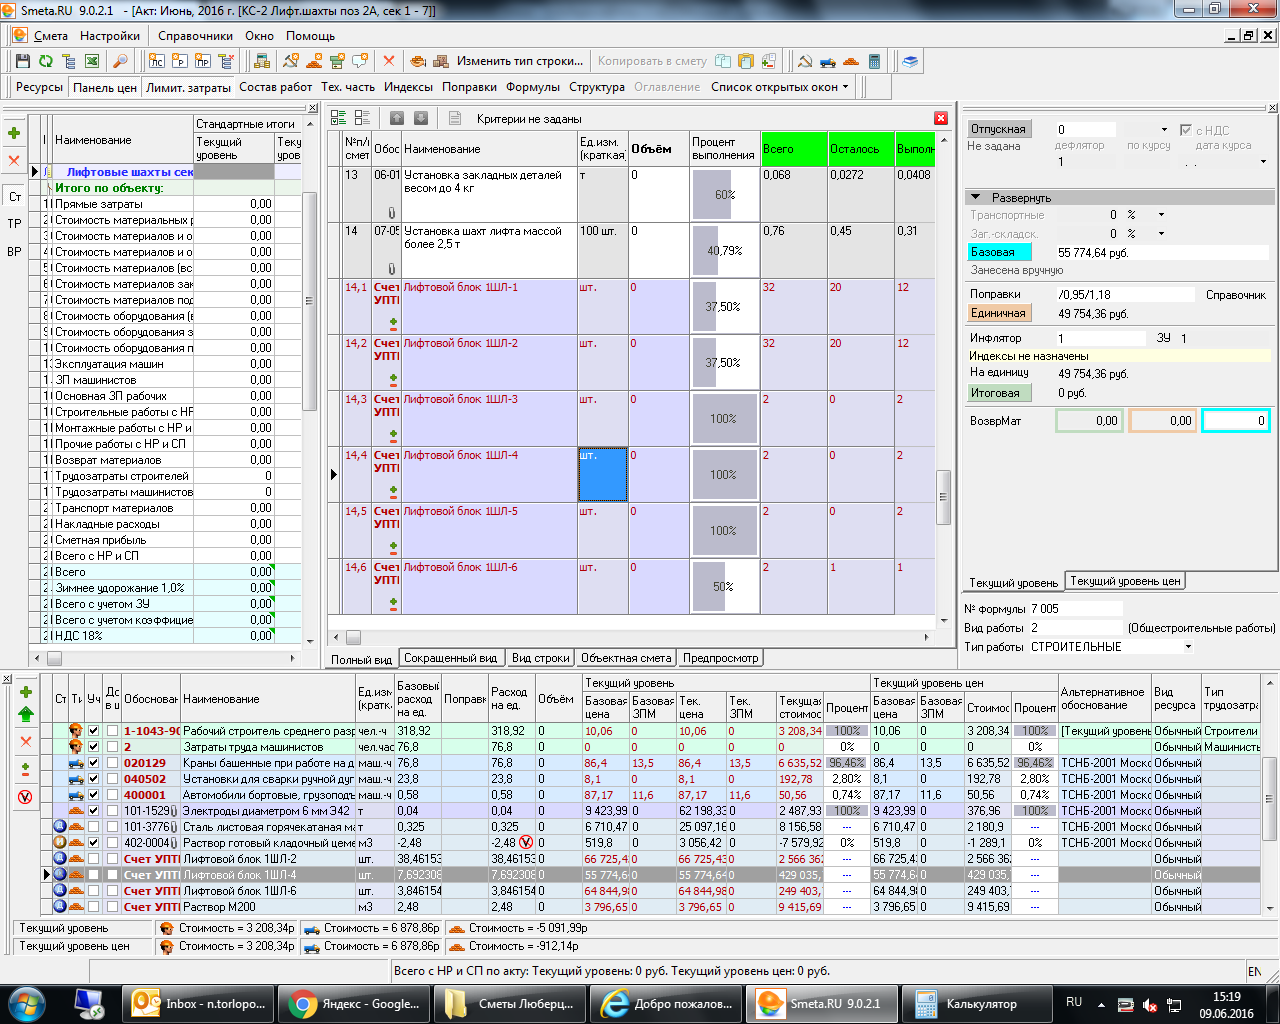Open the 'Индексы' toolbar button
Image resolution: width=1280 pixels, height=1024 pixels.
coord(408,87)
